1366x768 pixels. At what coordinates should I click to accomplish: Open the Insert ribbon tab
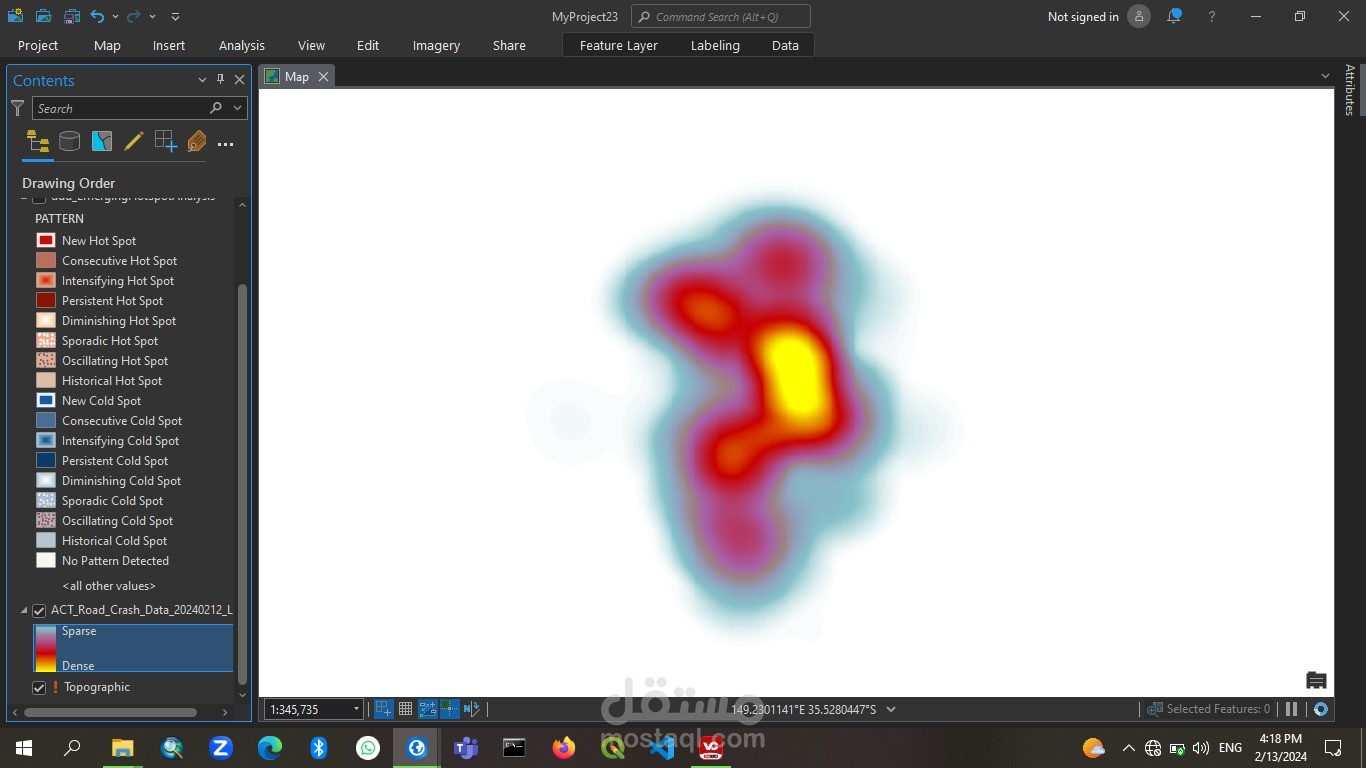169,45
